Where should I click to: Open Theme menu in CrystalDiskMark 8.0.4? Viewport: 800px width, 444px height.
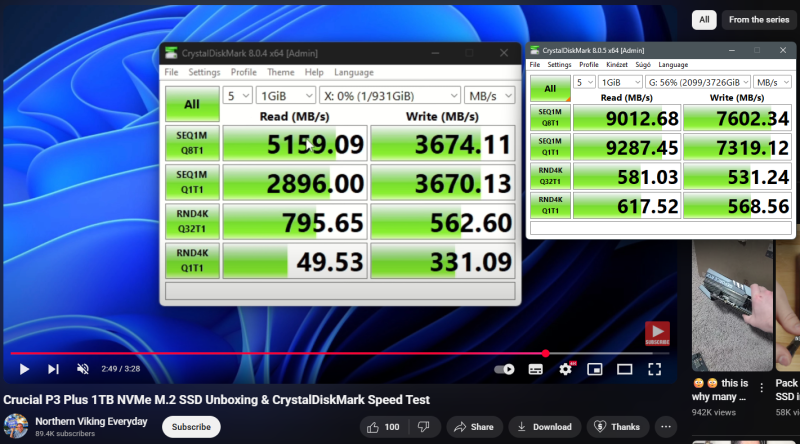click(x=281, y=72)
